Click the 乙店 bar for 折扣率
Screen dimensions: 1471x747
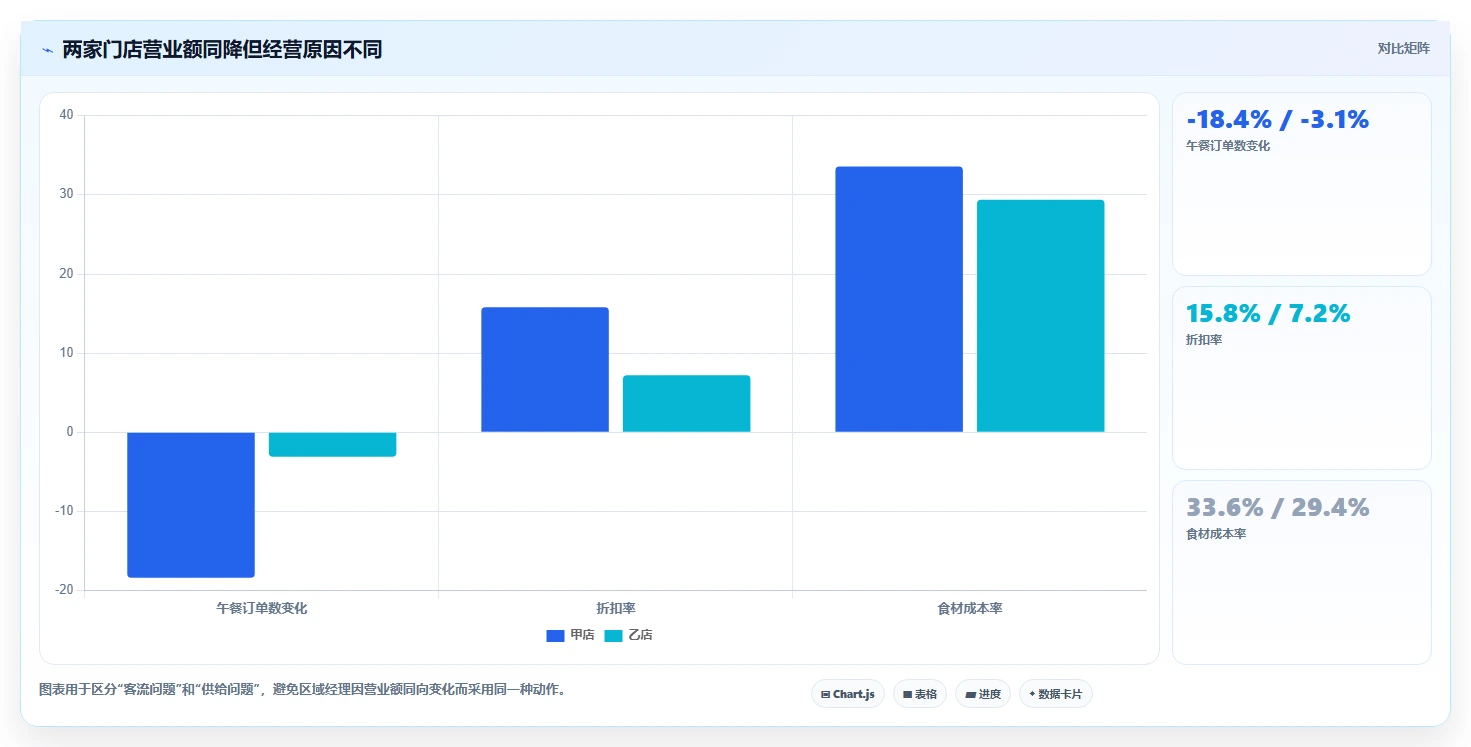[687, 404]
